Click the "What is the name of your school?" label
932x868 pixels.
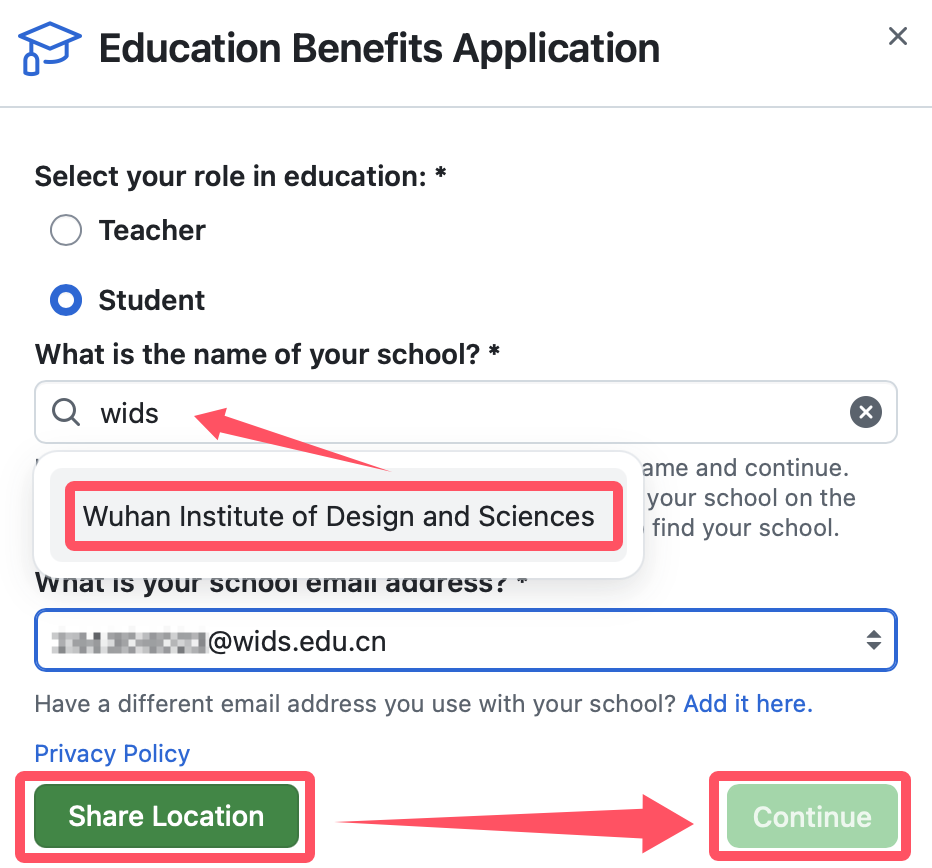[267, 354]
